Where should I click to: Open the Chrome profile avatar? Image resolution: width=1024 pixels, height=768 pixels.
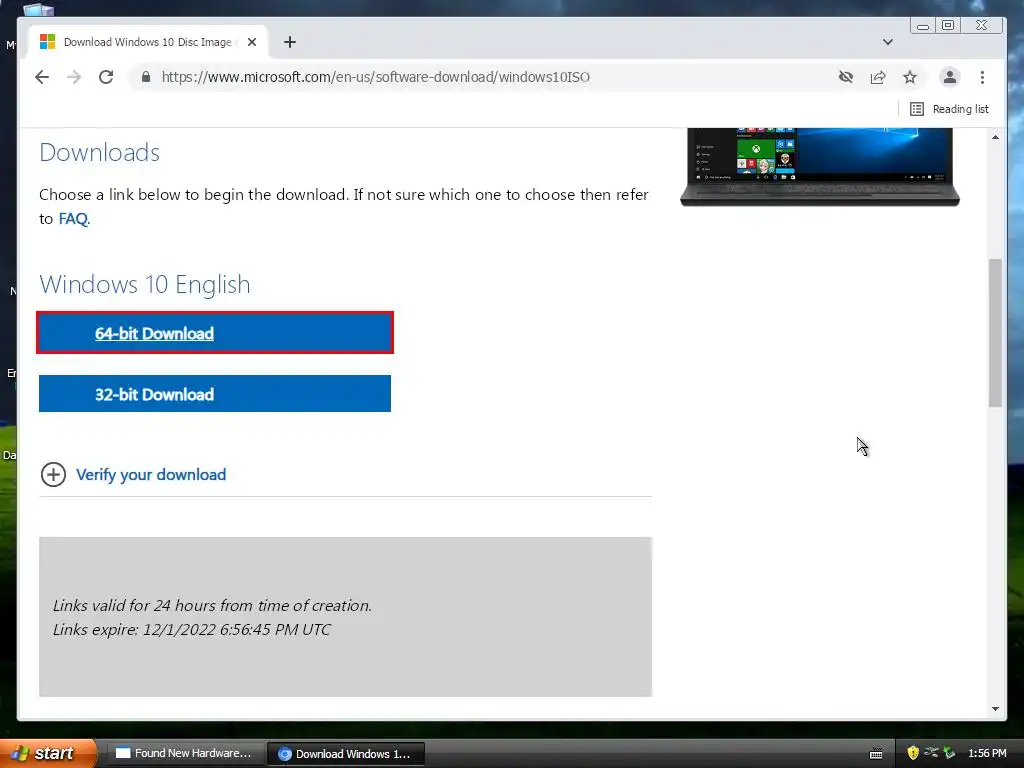click(x=950, y=77)
